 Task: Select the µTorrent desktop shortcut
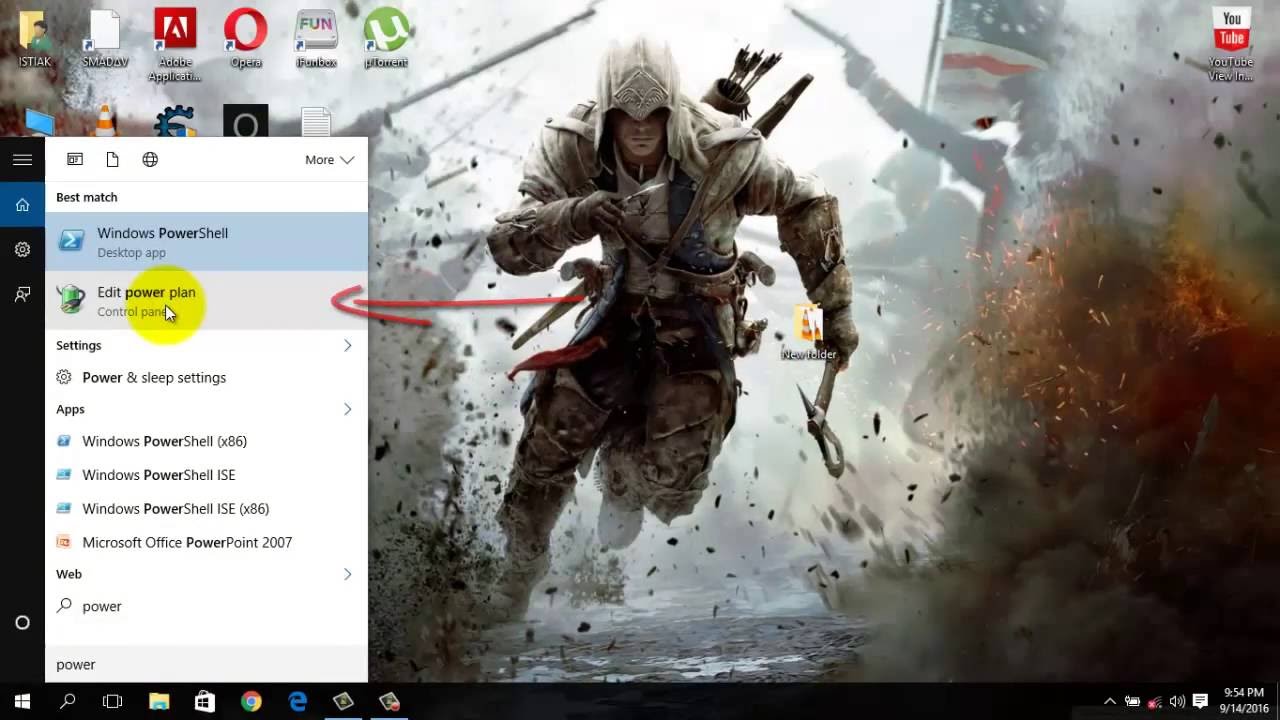(386, 40)
